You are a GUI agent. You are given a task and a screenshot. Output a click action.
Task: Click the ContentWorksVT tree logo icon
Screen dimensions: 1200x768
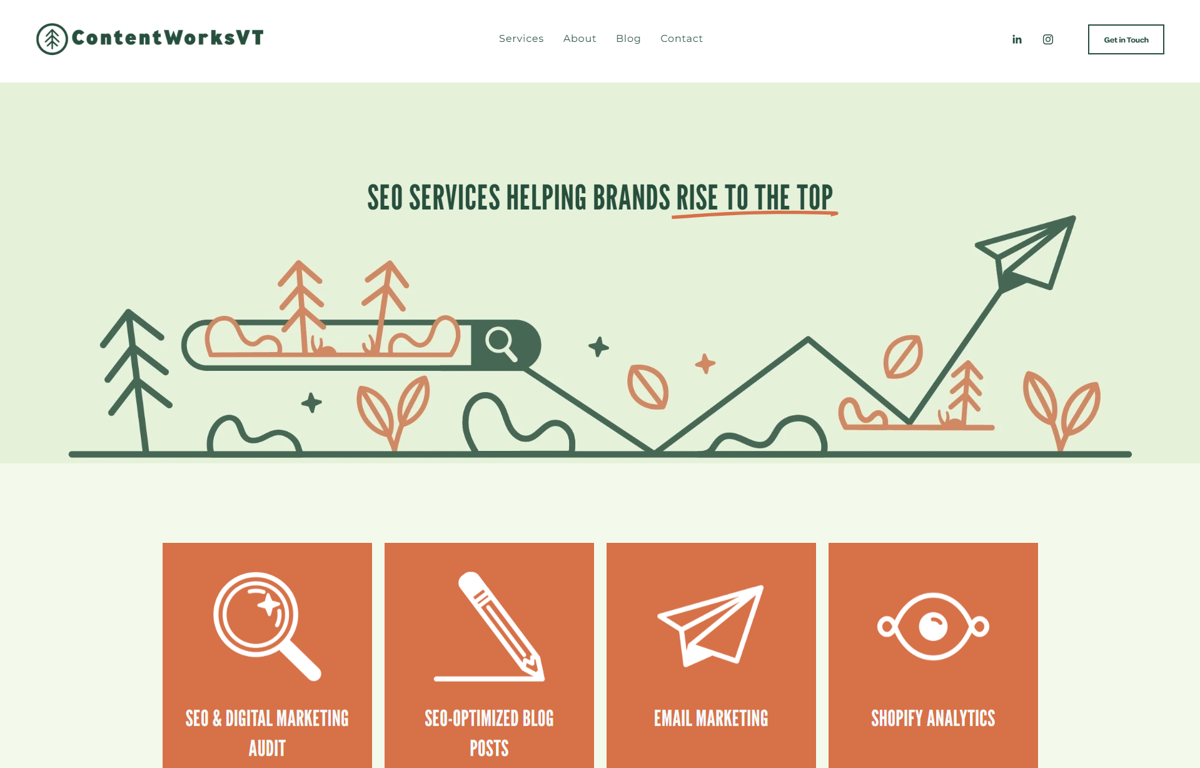tap(52, 39)
